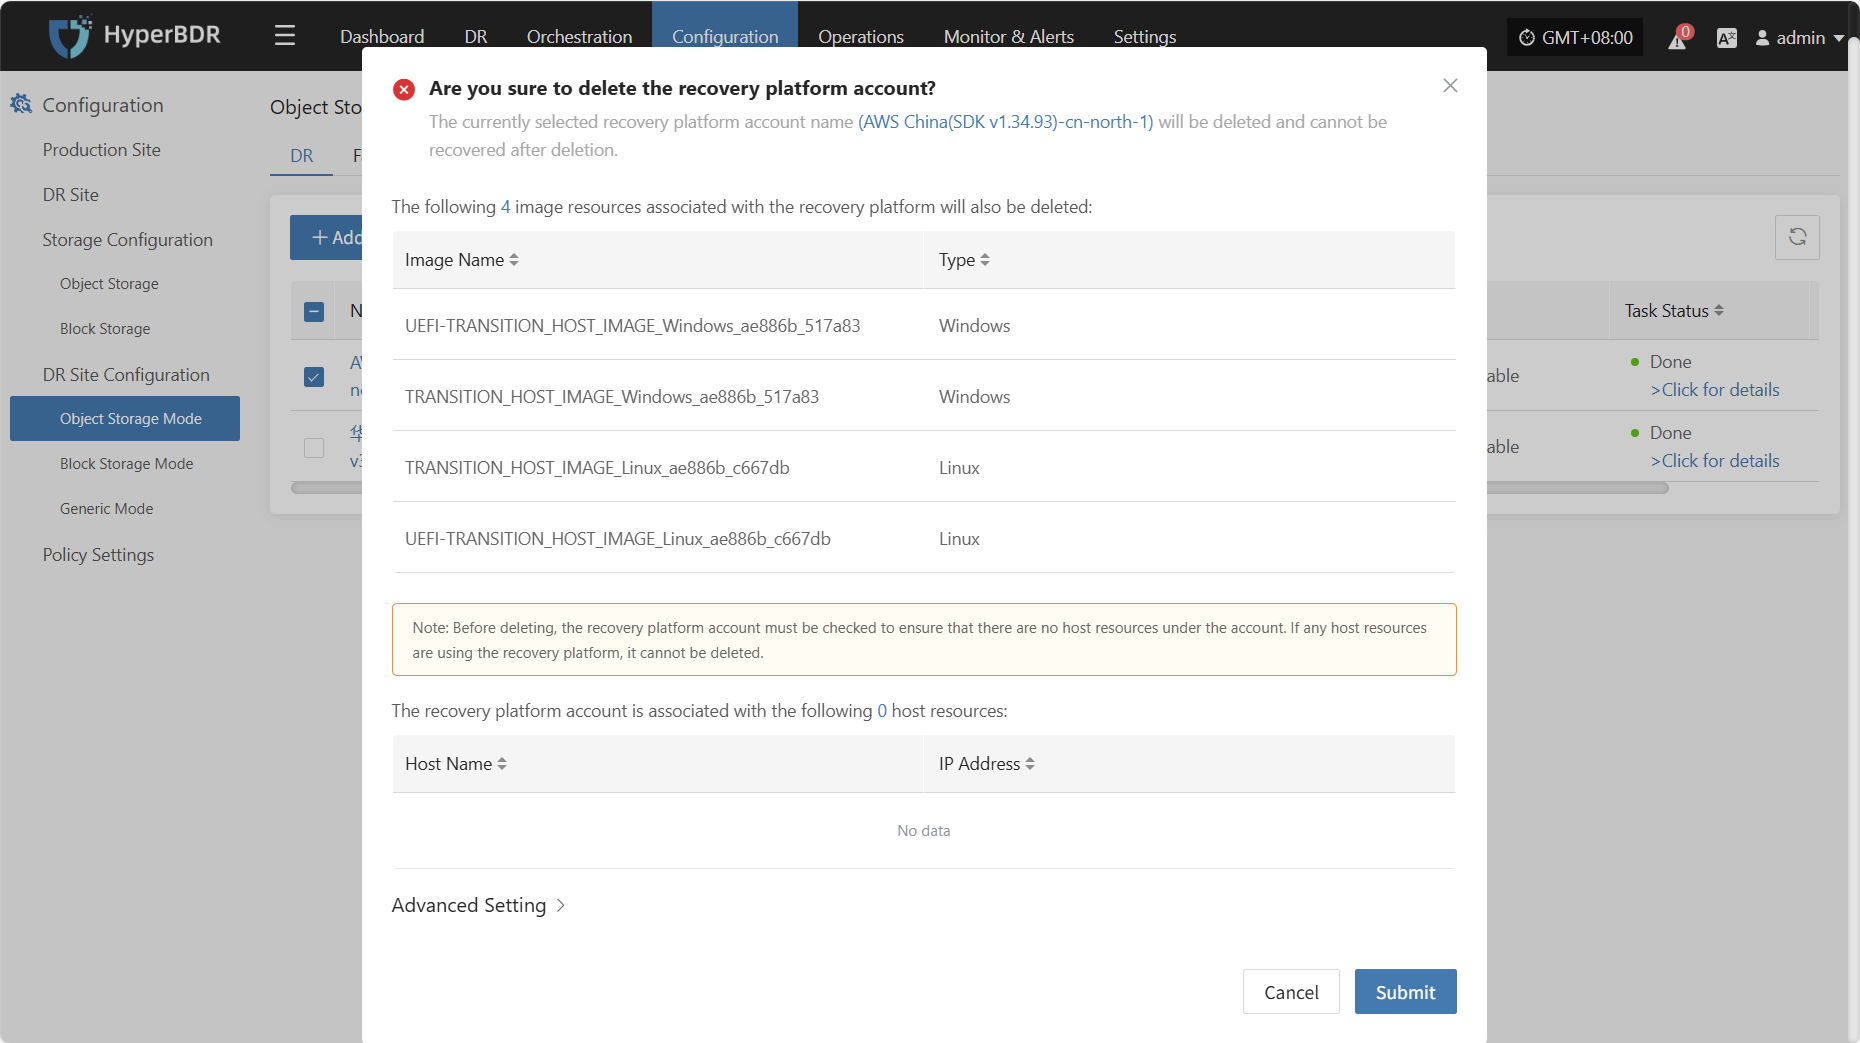Open the Monitor & Alerts menu

coord(1009,37)
